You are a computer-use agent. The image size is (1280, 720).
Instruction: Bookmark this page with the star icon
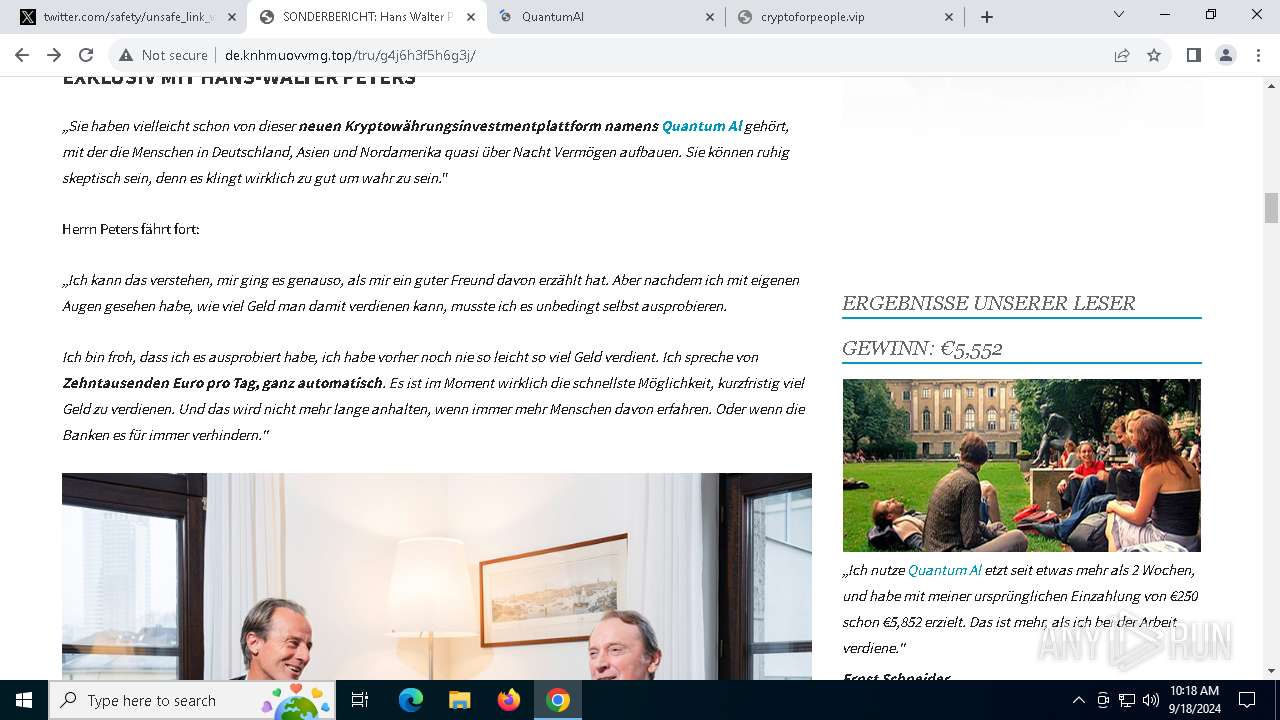pyautogui.click(x=1154, y=55)
